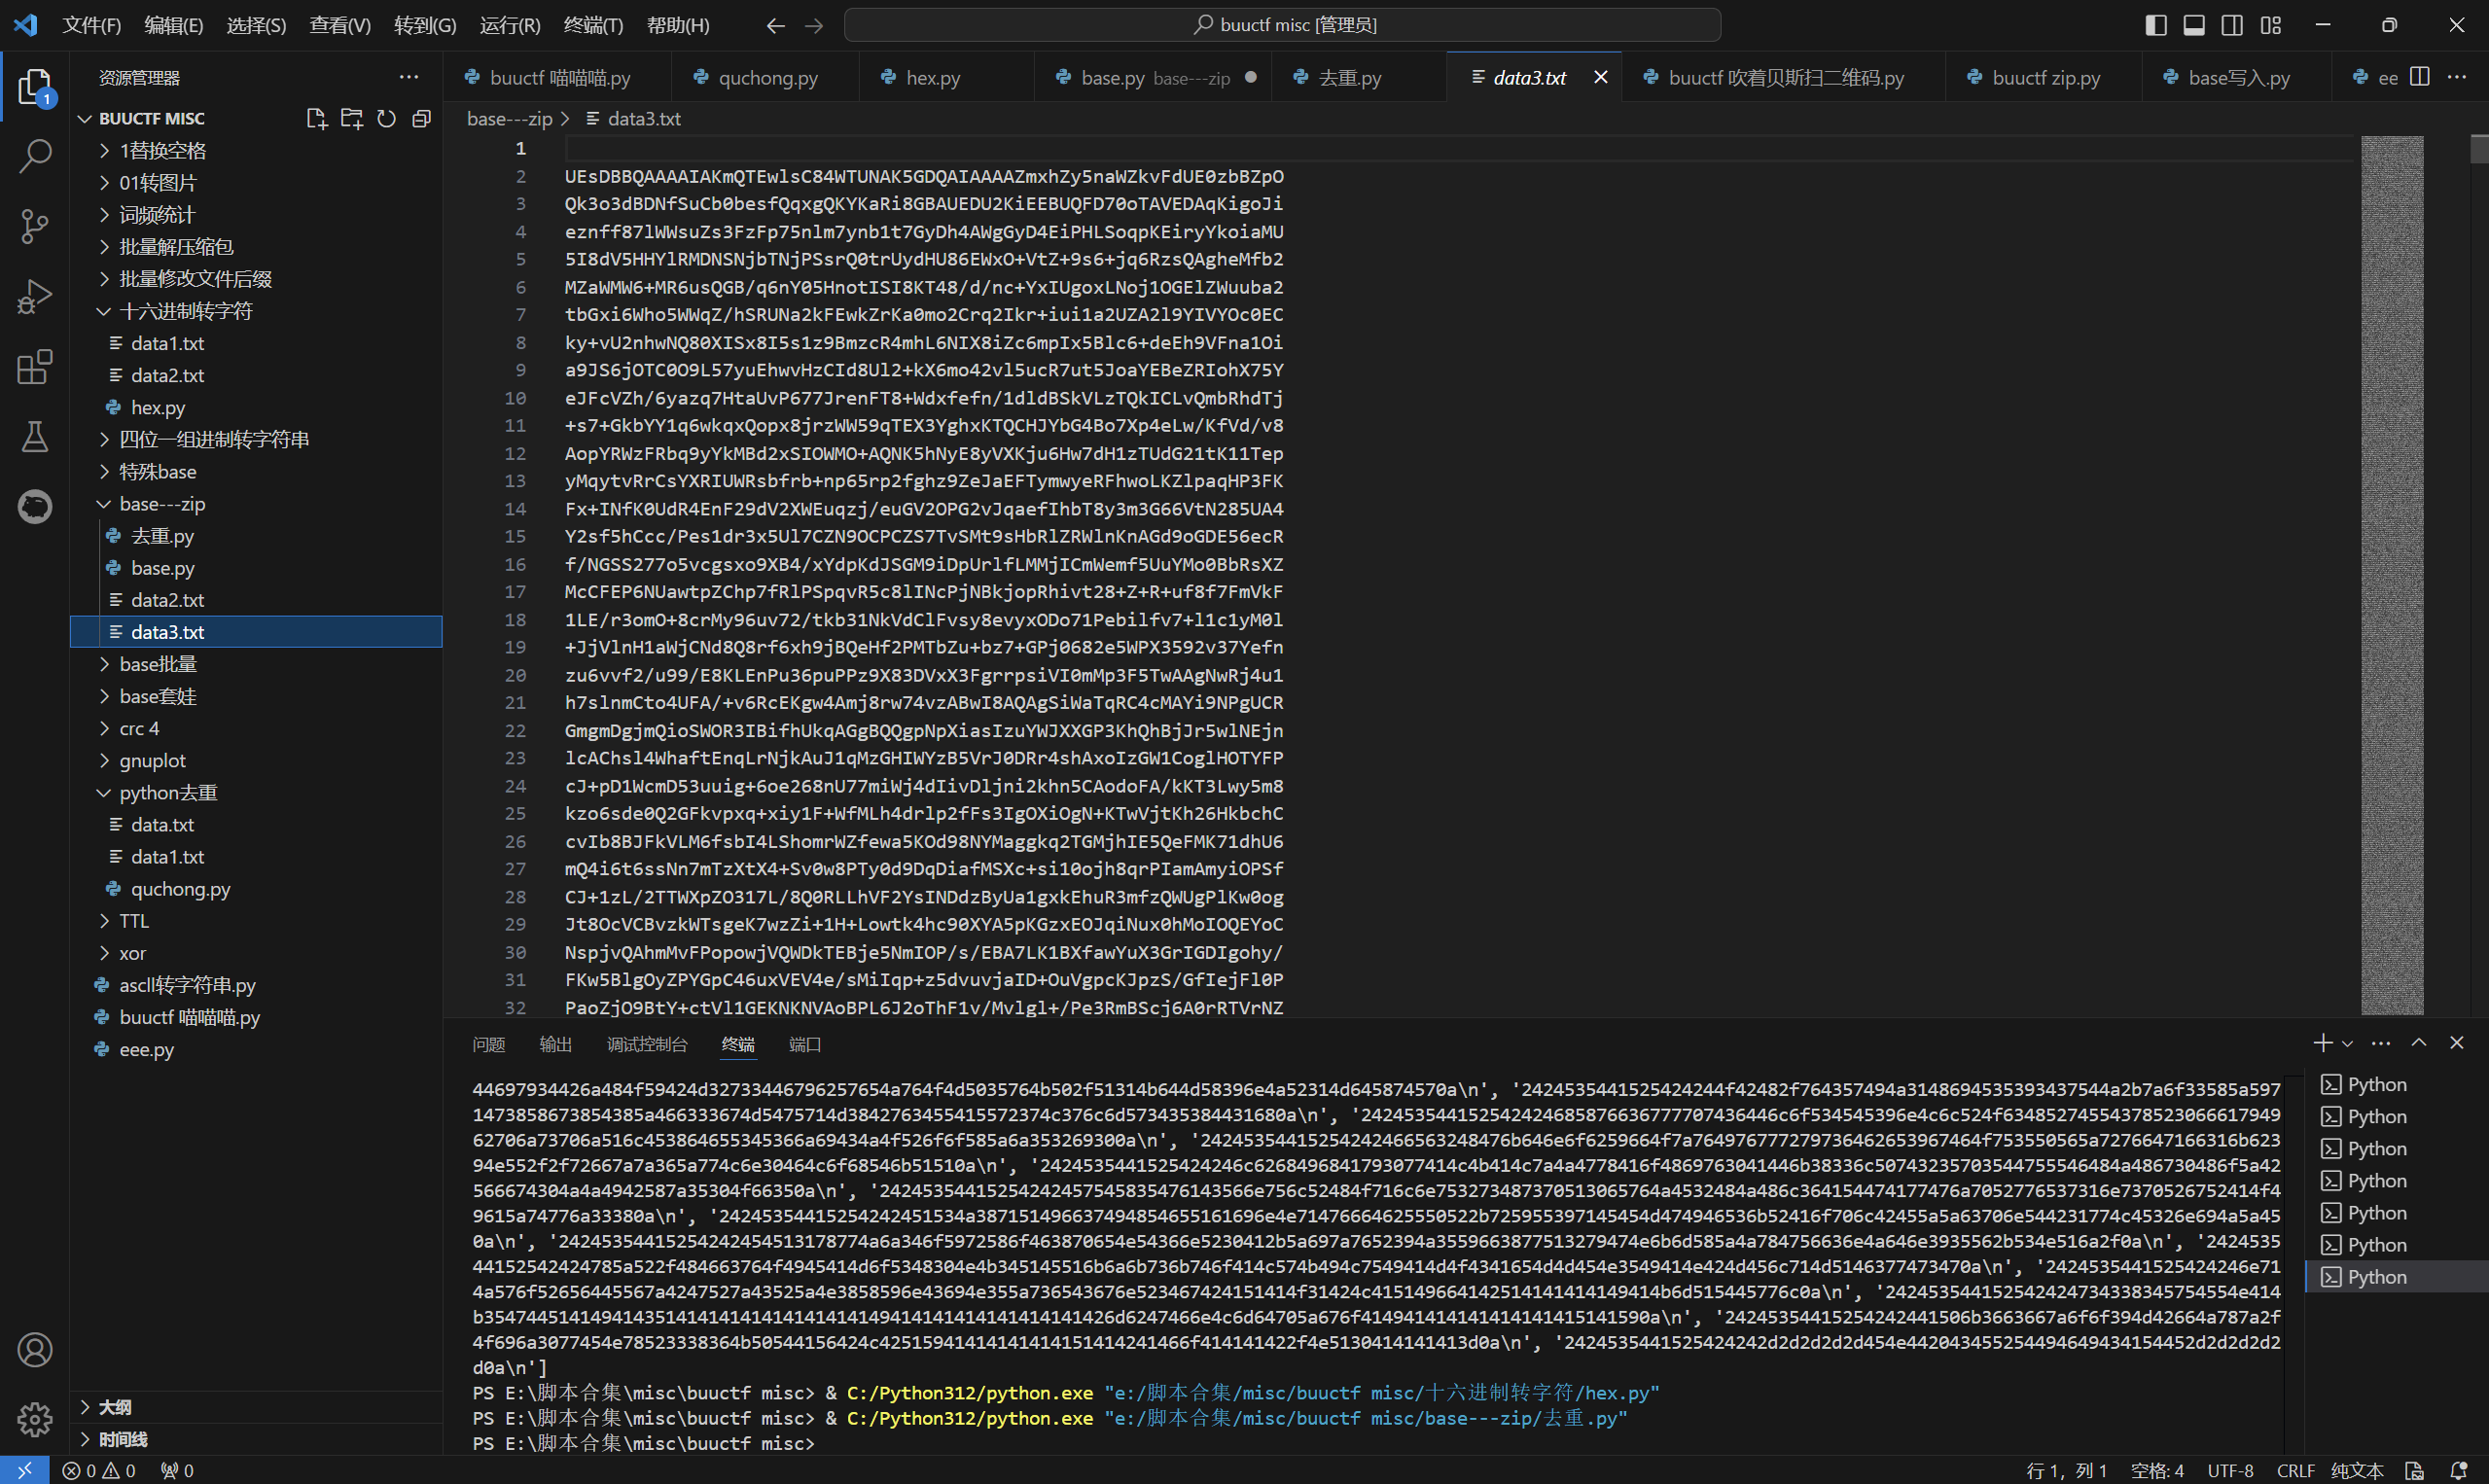The width and height of the screenshot is (2489, 1484).
Task: Click base---zip breadcrumb segment
Action: click(x=509, y=119)
